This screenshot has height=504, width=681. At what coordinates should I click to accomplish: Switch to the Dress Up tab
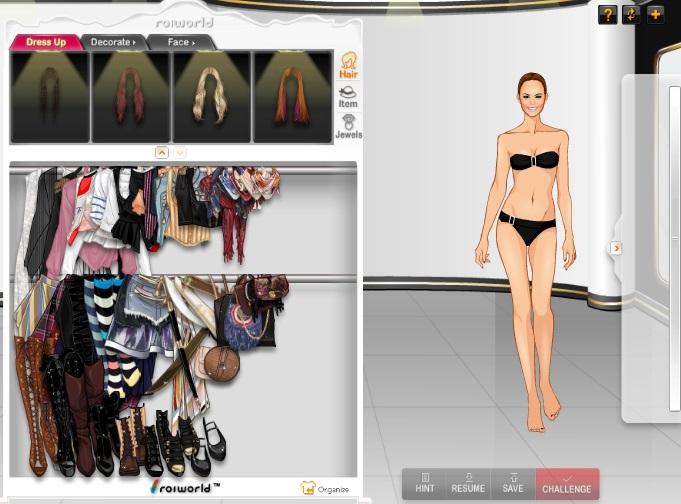click(x=45, y=42)
